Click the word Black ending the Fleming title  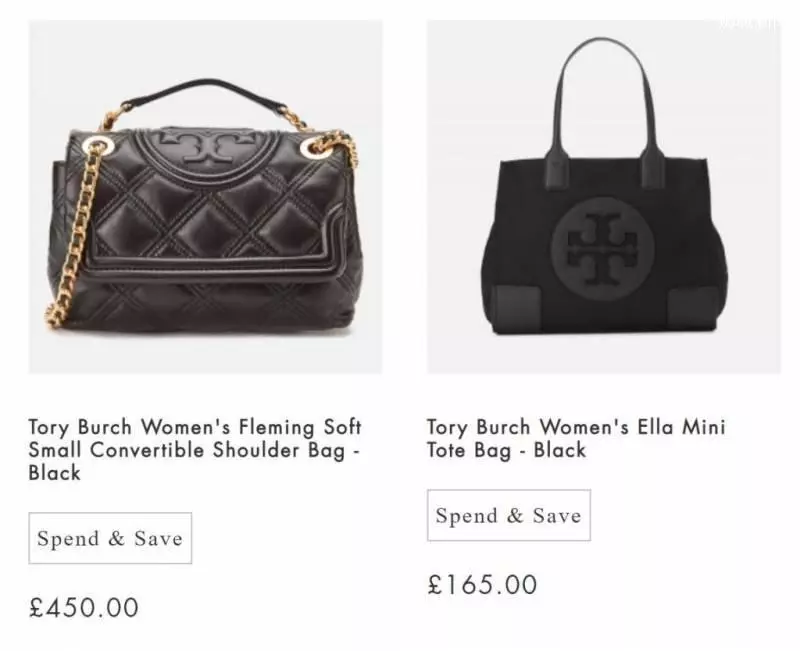click(x=55, y=473)
